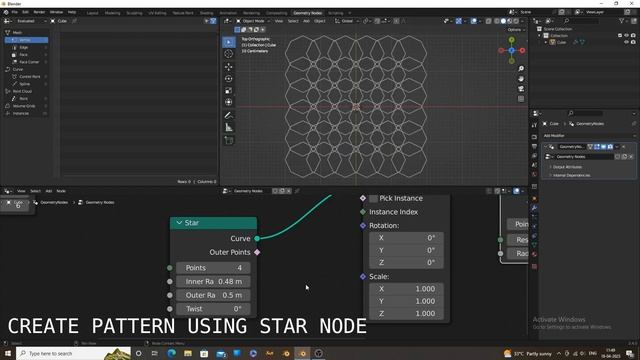Hide Collection in viewport via eye icon

coord(627,36)
